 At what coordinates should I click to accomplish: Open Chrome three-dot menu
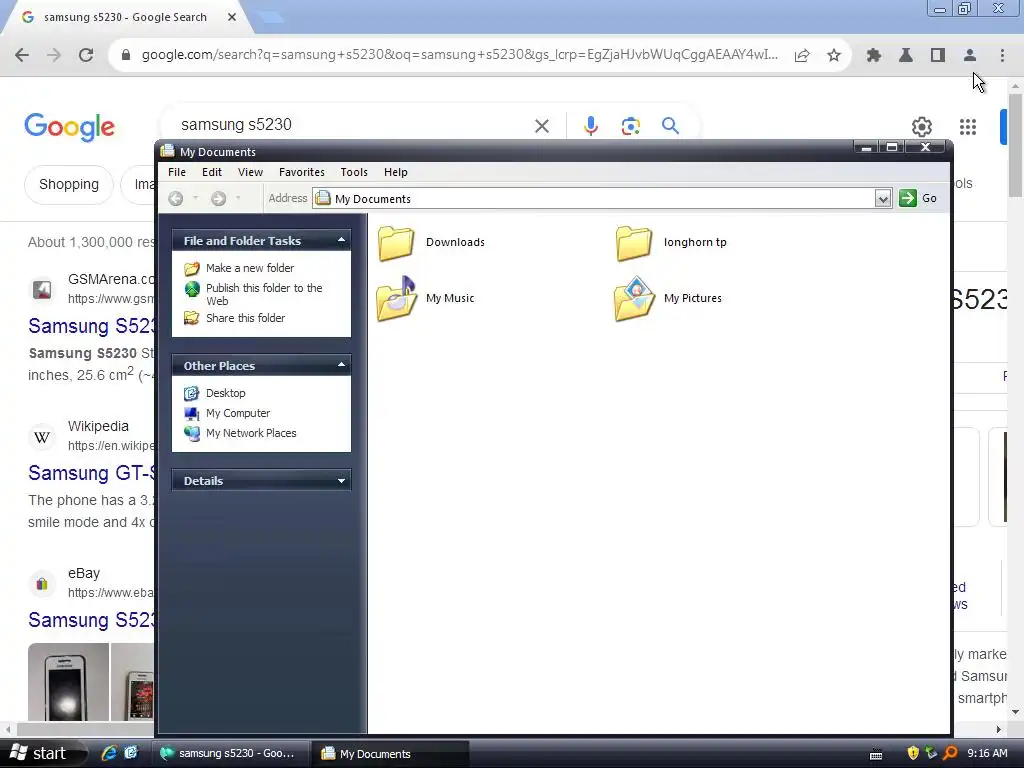[x=1002, y=56]
